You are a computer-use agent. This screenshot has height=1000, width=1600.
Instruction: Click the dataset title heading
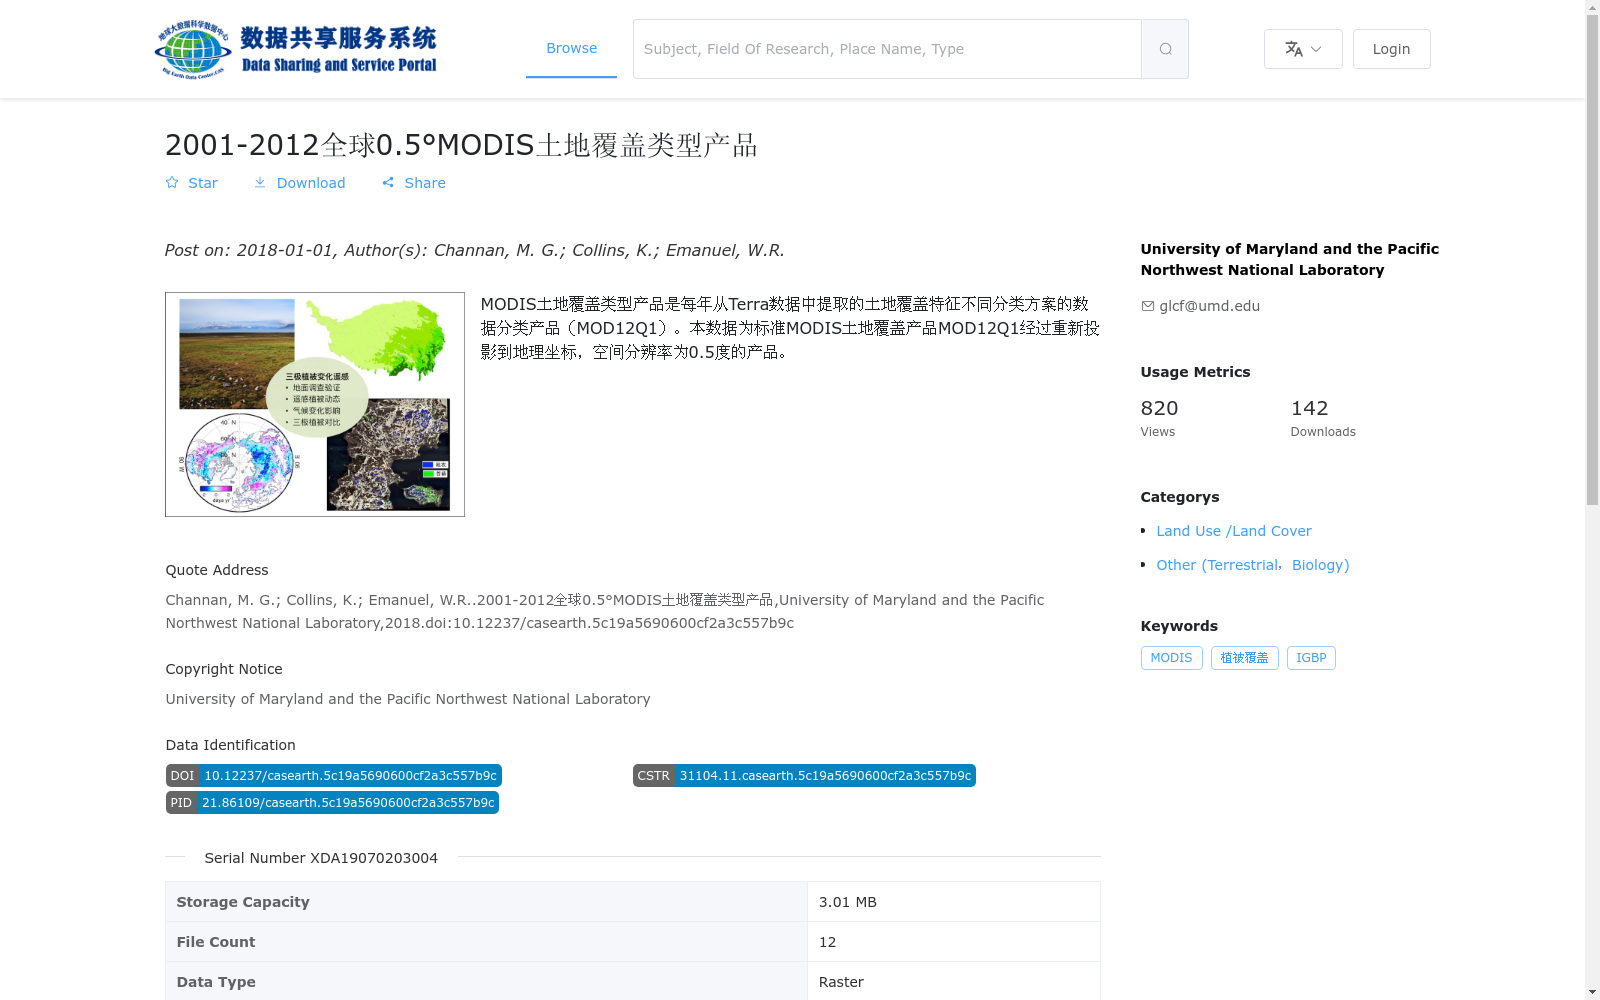tap(461, 145)
